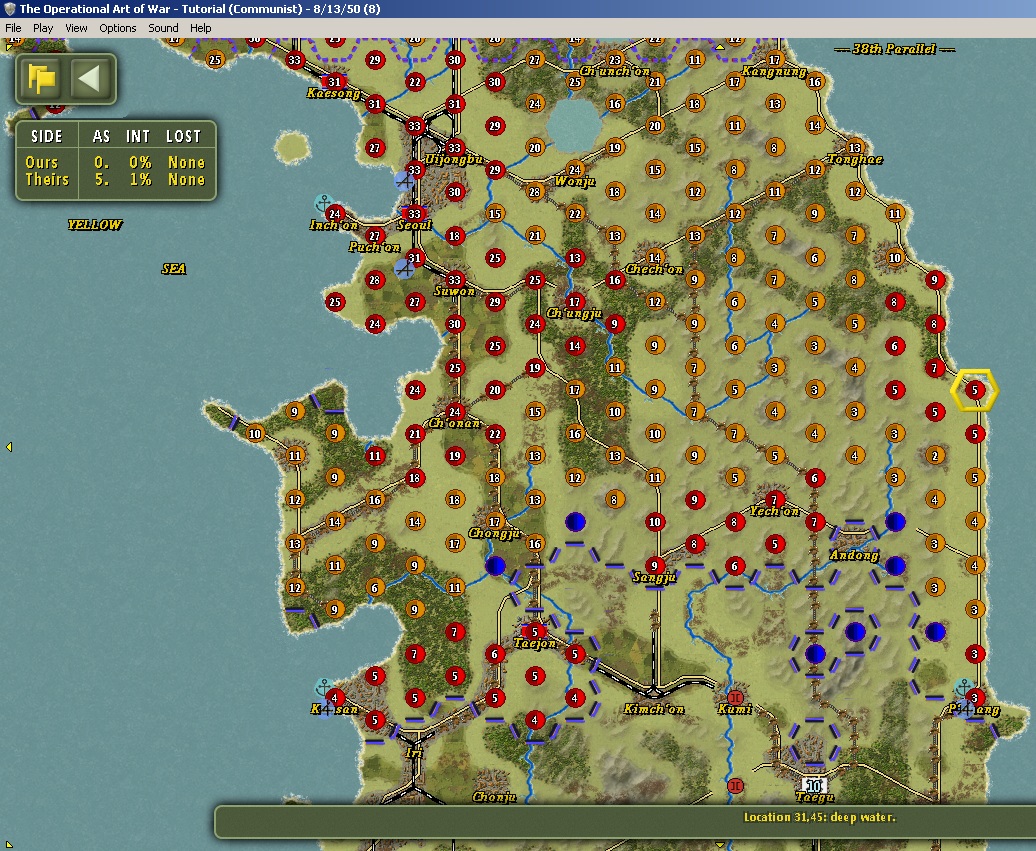
Task: Click the 'Location 31,45: deep water.' status text
Action: (x=819, y=817)
